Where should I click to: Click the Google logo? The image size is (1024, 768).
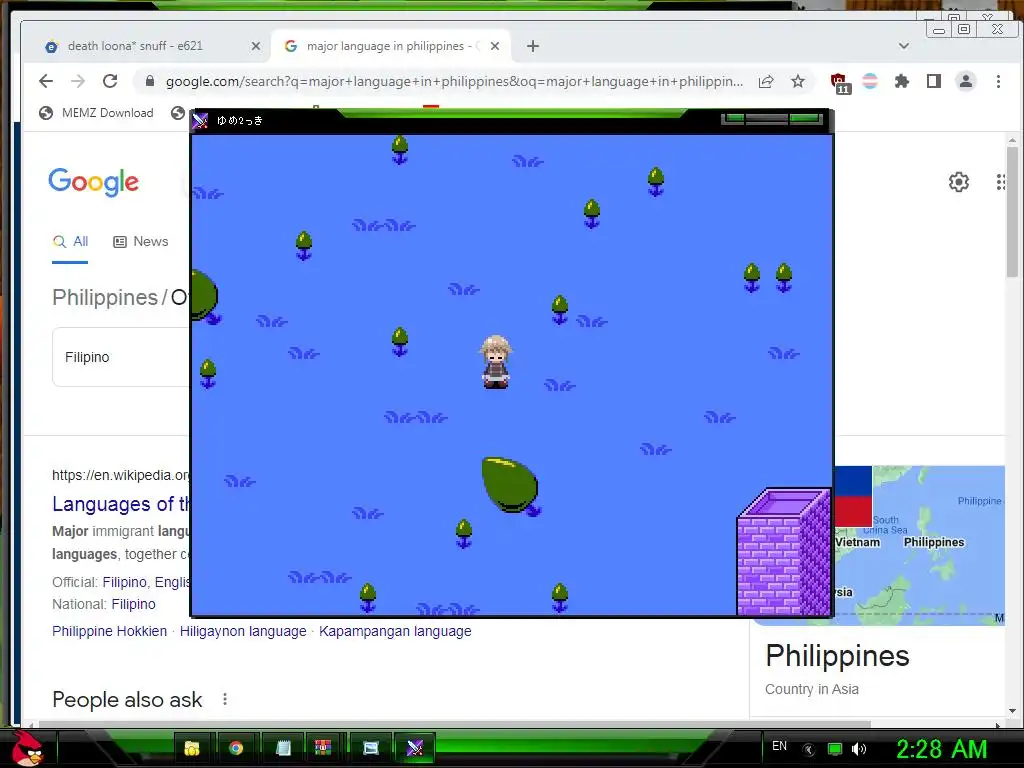point(93,182)
